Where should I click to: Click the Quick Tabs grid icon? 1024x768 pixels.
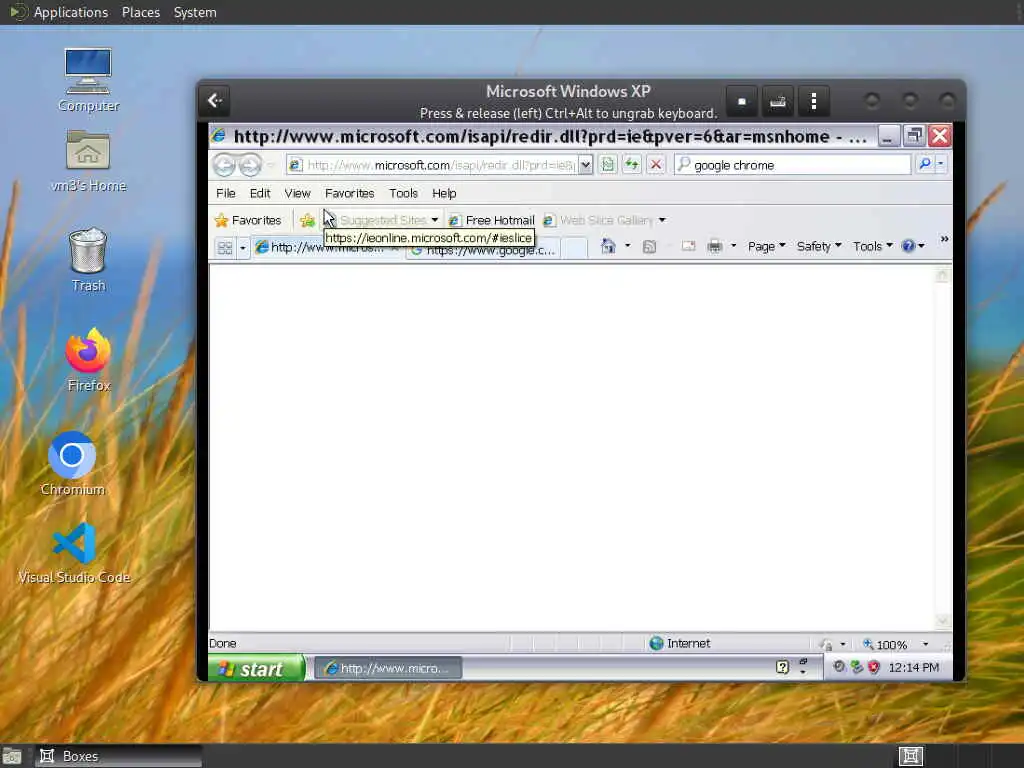[225, 248]
